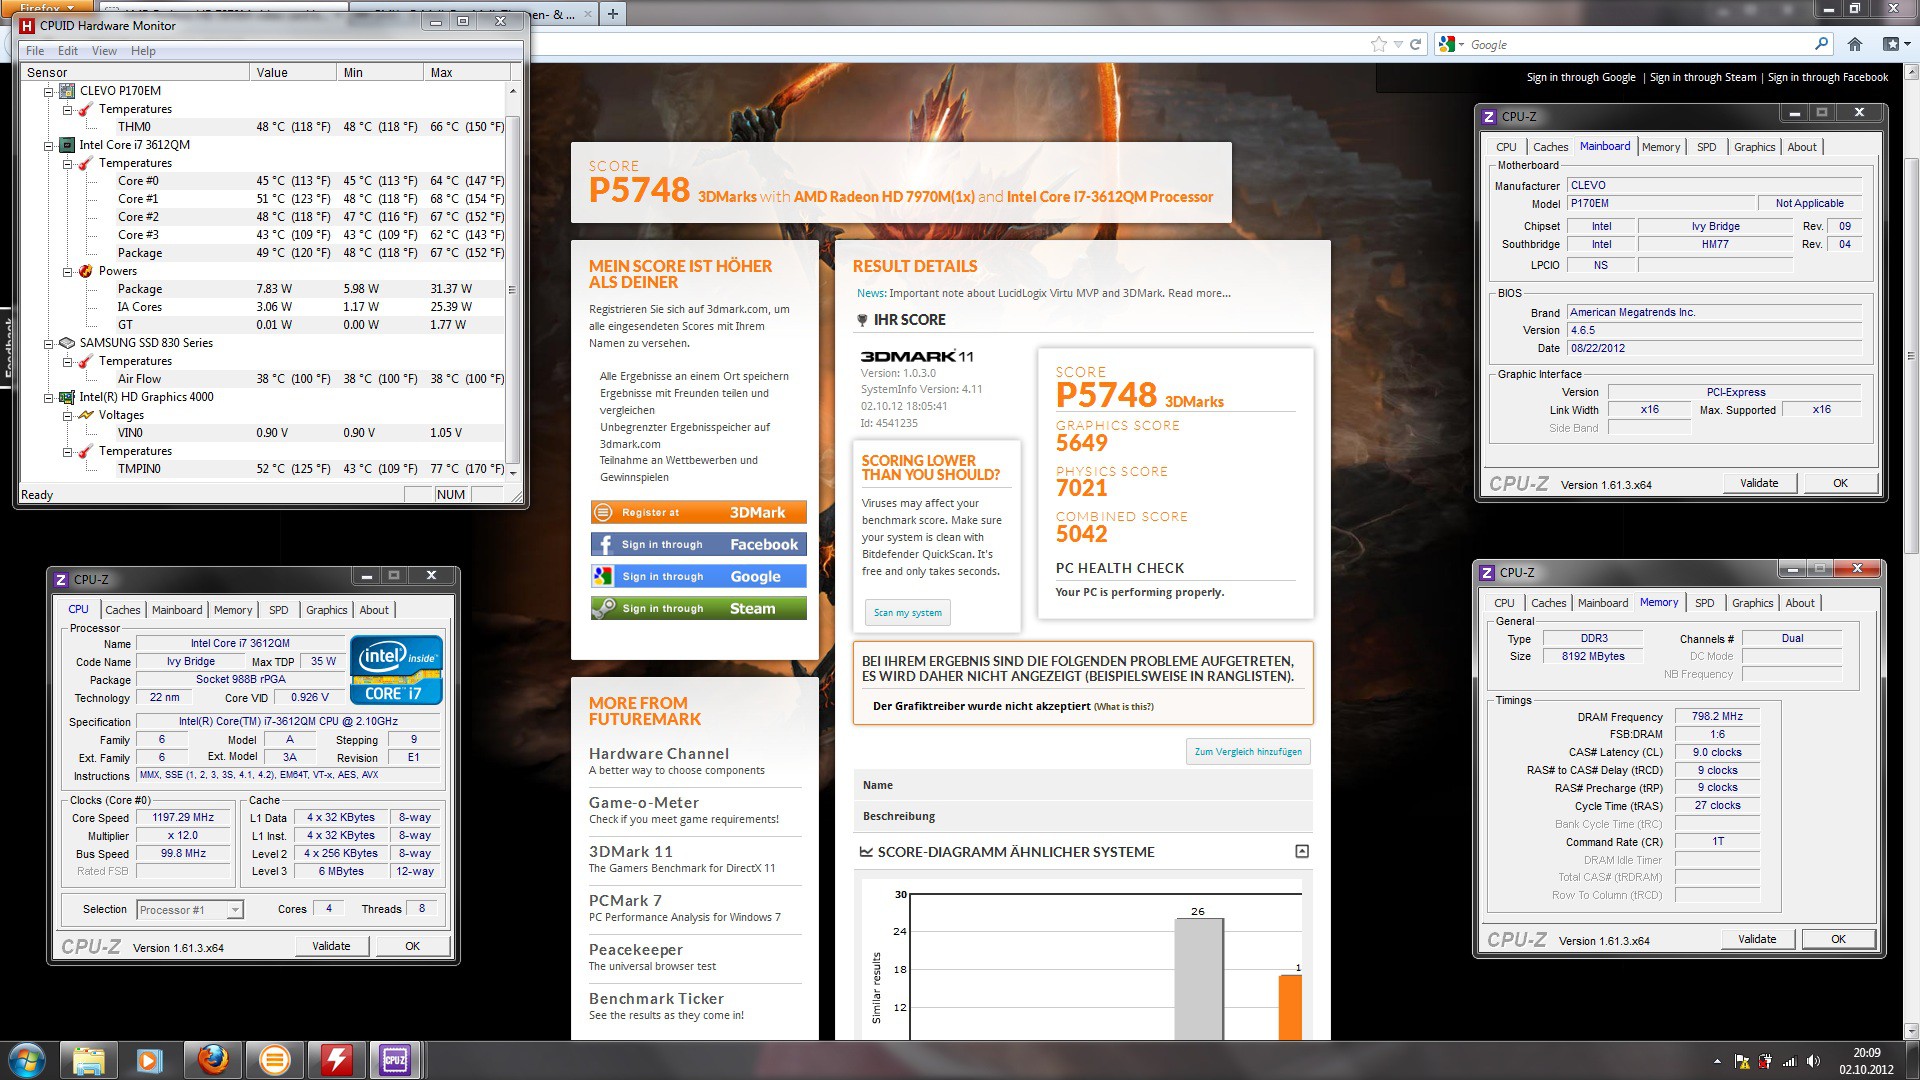Collapse the Voltages tree node

pyautogui.click(x=67, y=415)
